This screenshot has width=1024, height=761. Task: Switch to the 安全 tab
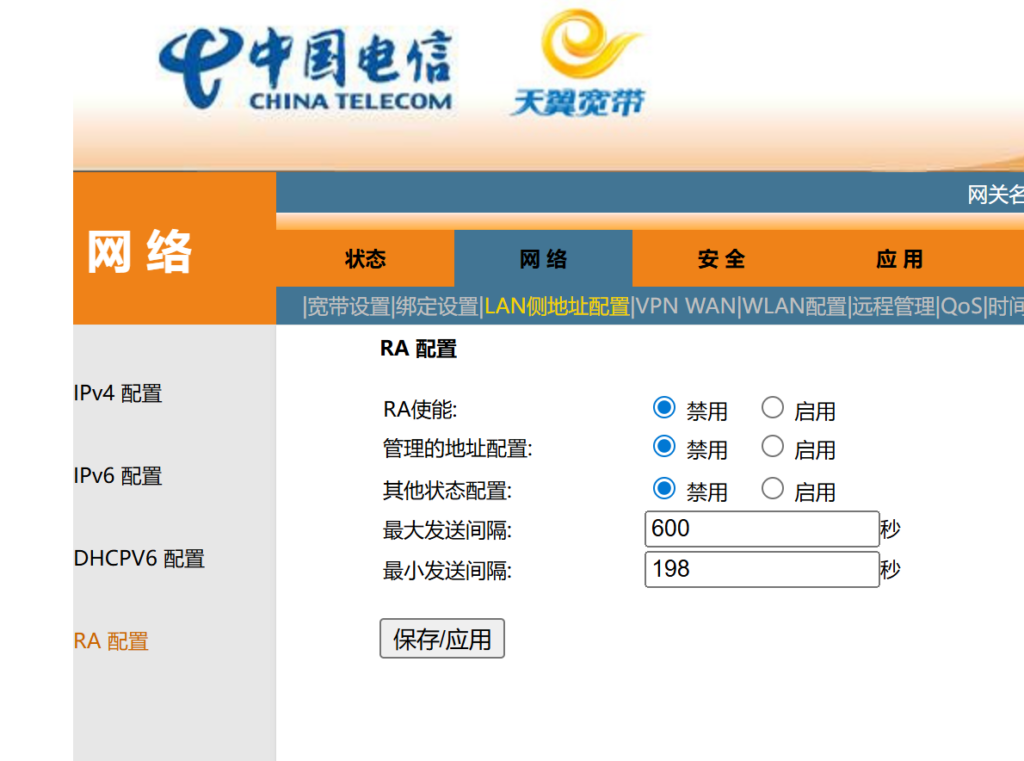(x=721, y=260)
